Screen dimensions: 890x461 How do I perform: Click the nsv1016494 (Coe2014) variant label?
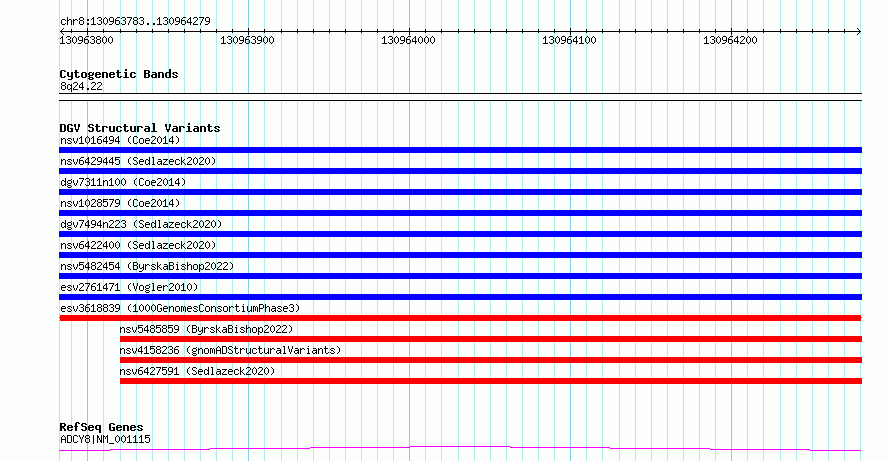point(120,140)
